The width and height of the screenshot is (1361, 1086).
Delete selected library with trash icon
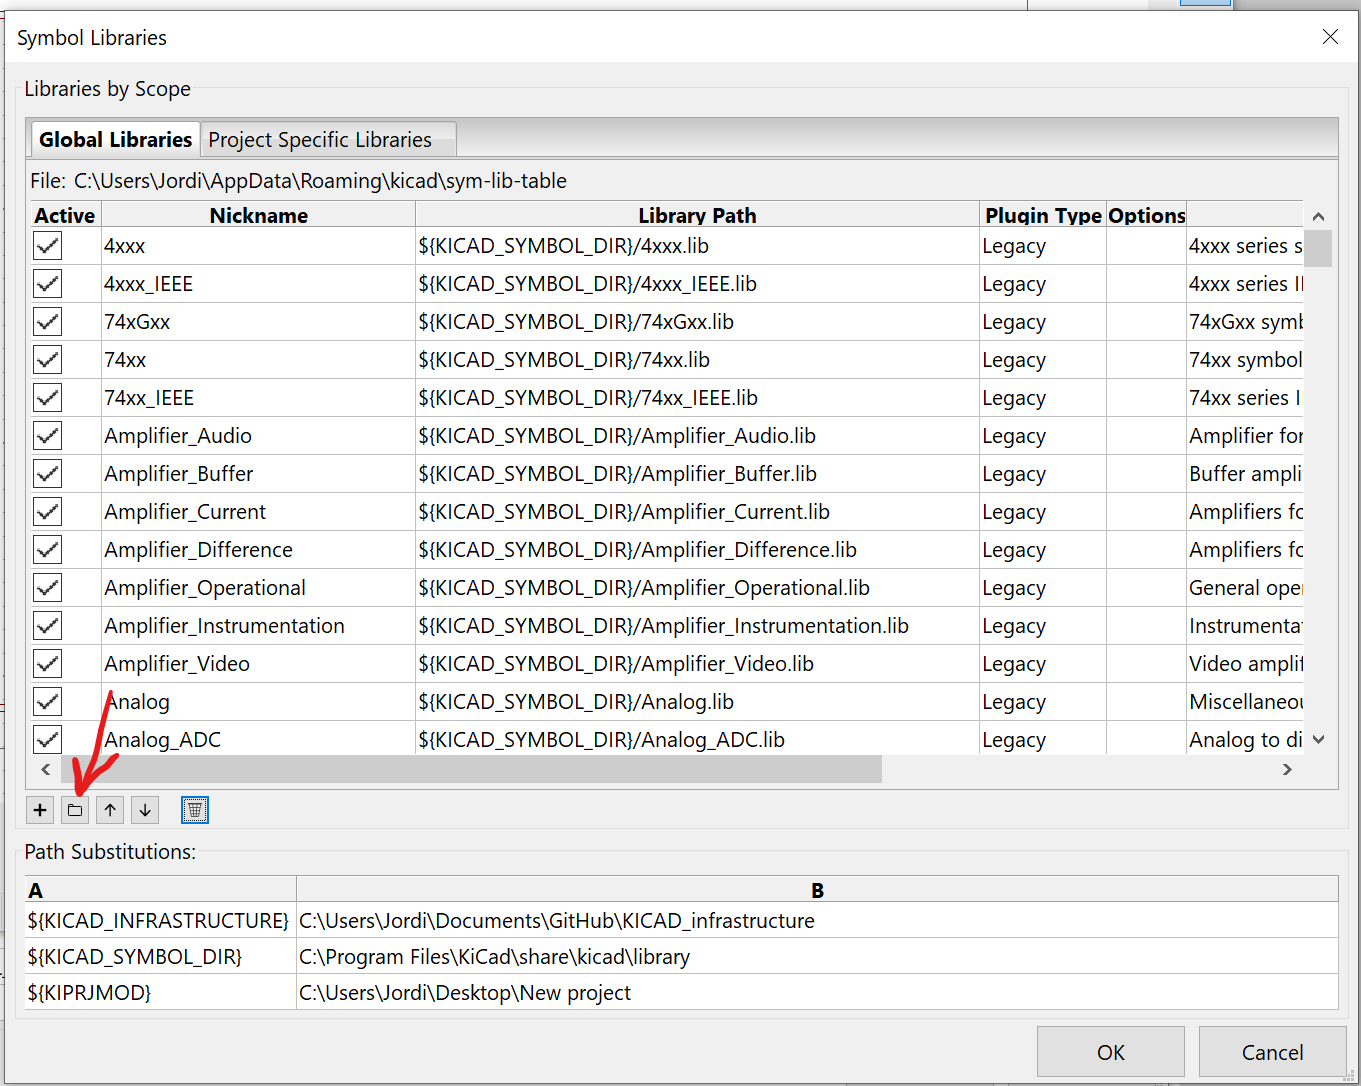(x=195, y=810)
